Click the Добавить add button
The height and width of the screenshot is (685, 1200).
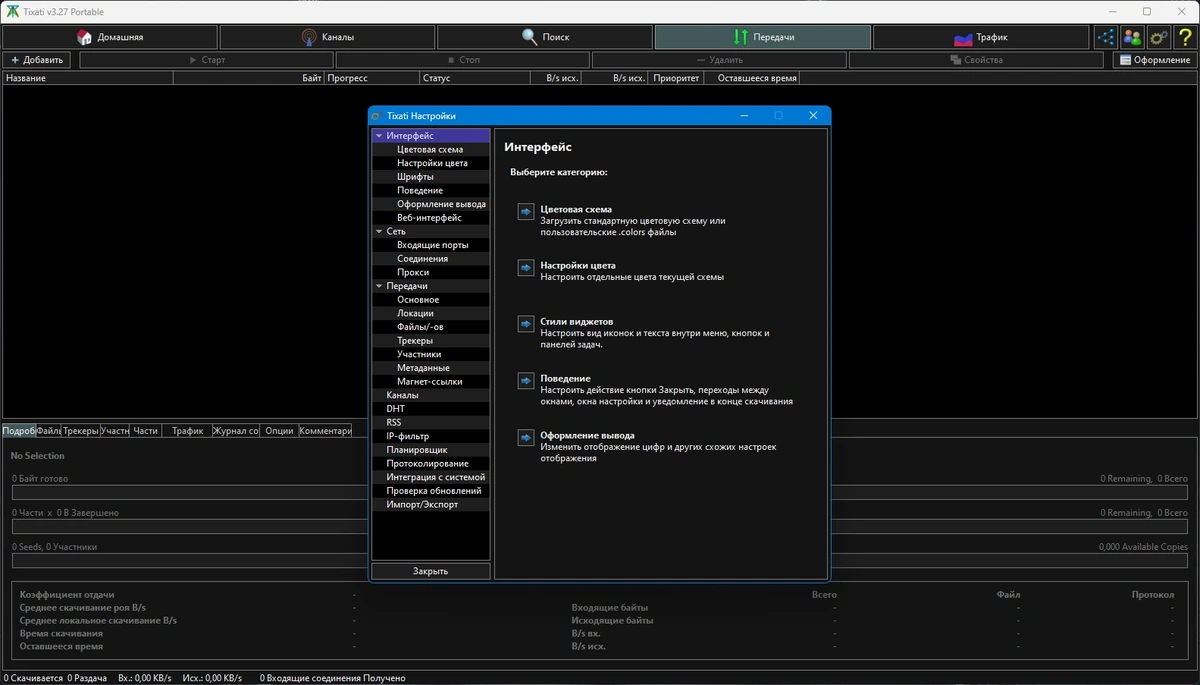(37, 60)
